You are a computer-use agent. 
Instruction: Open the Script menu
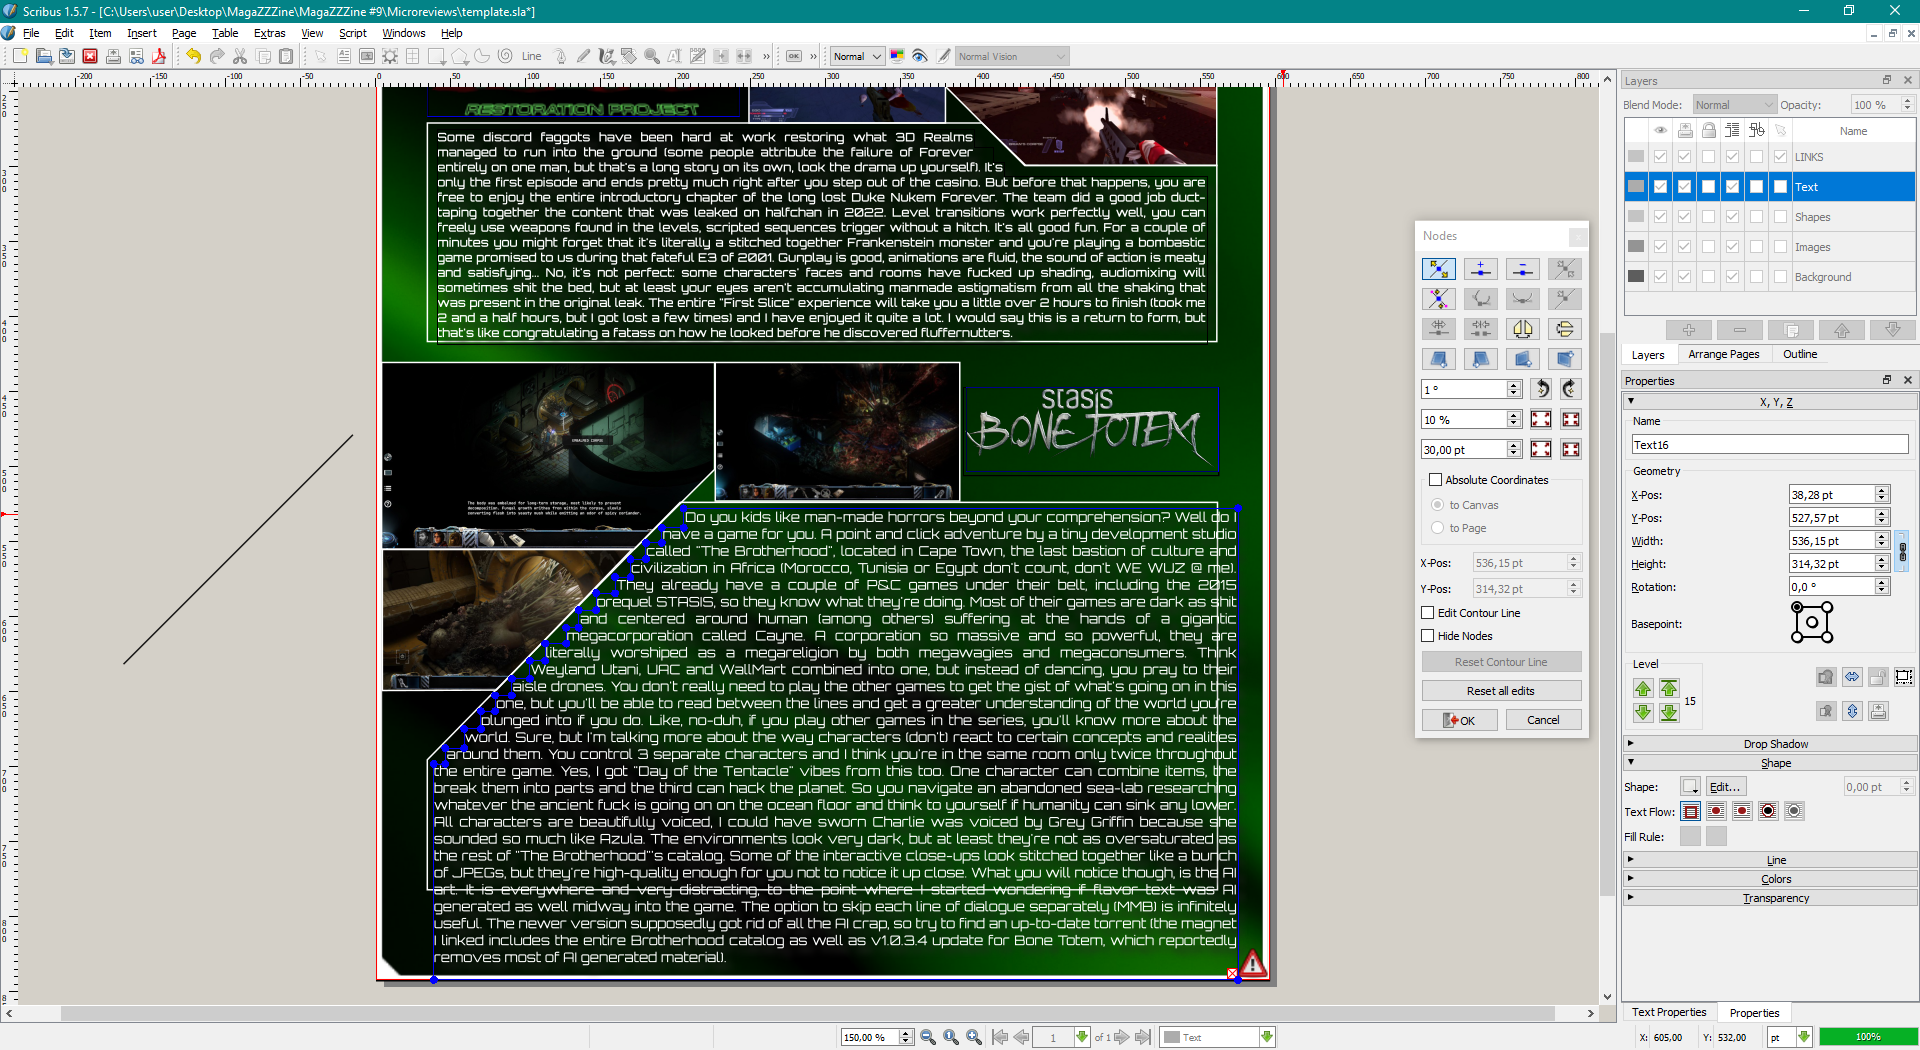(x=352, y=33)
